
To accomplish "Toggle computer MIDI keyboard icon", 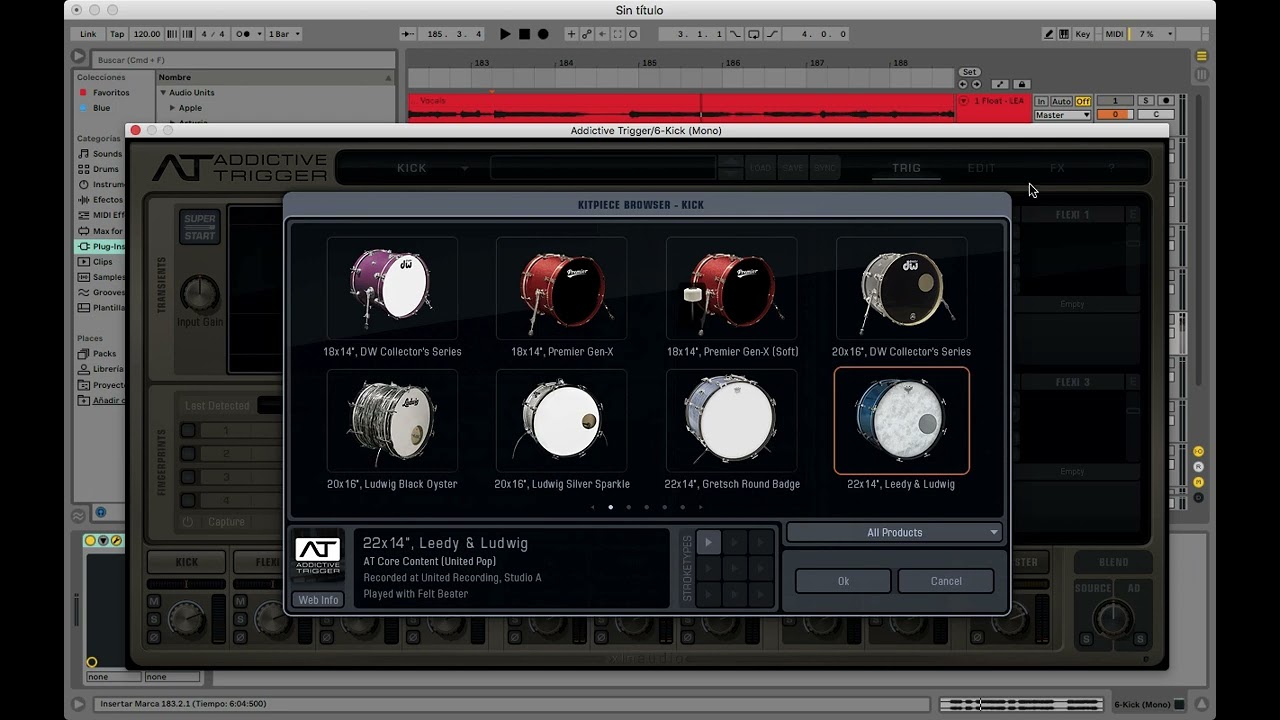I will coord(1064,34).
